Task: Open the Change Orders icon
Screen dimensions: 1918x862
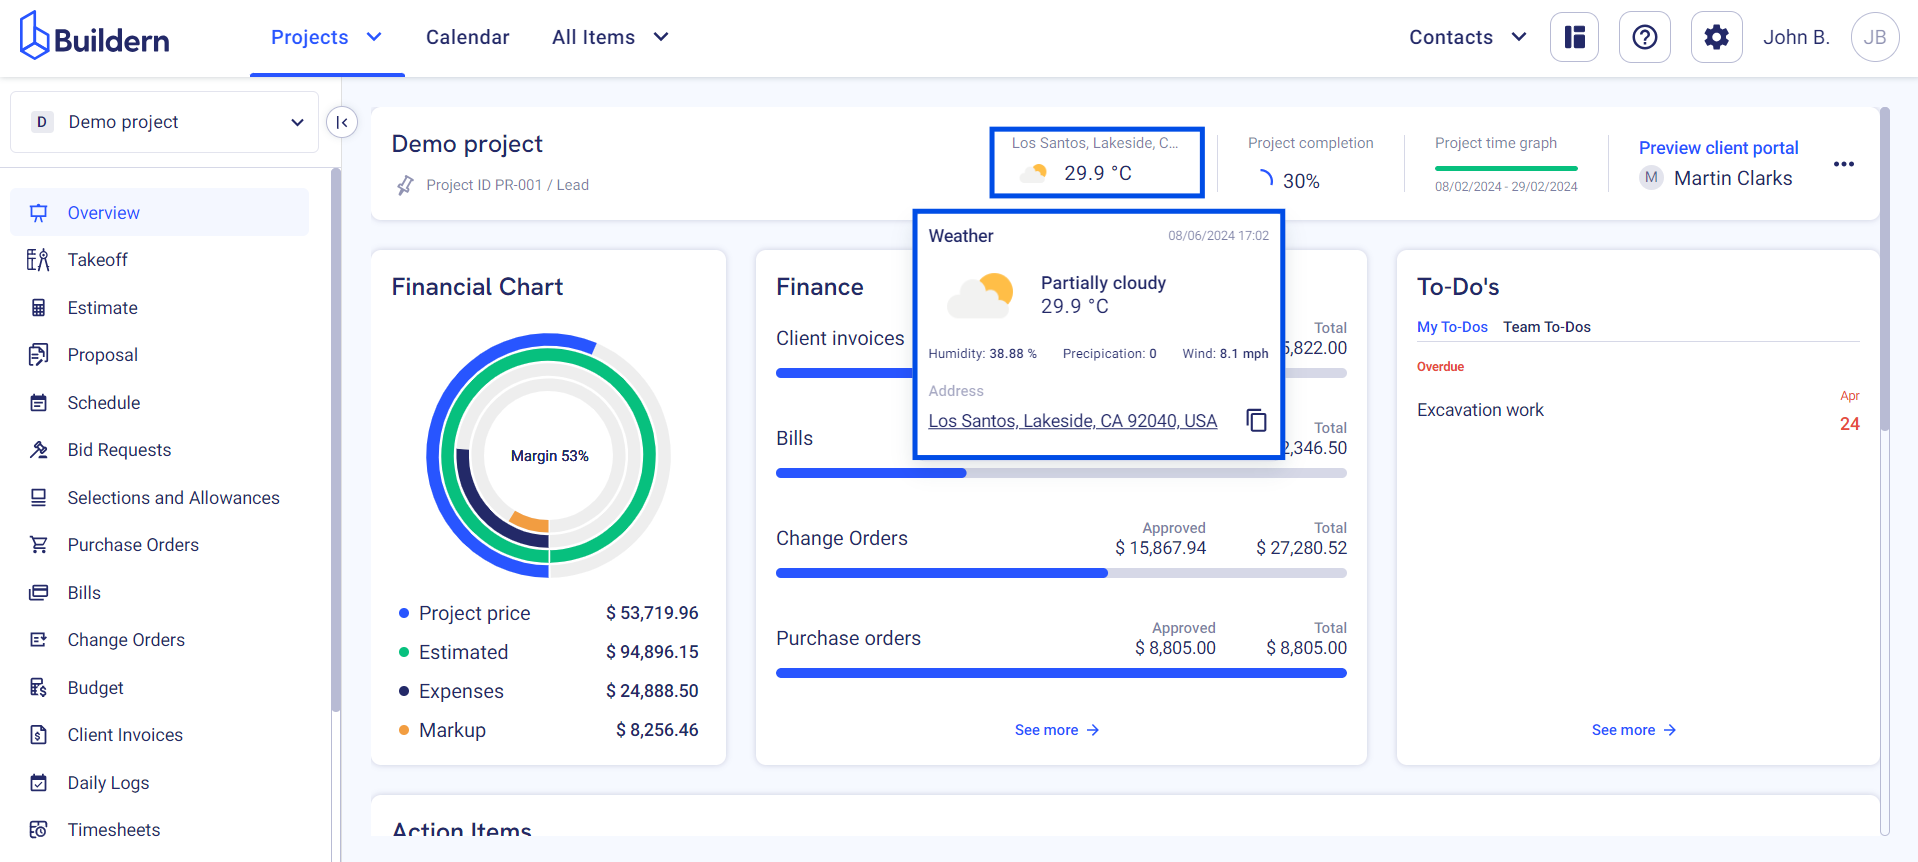Action: pyautogui.click(x=38, y=640)
